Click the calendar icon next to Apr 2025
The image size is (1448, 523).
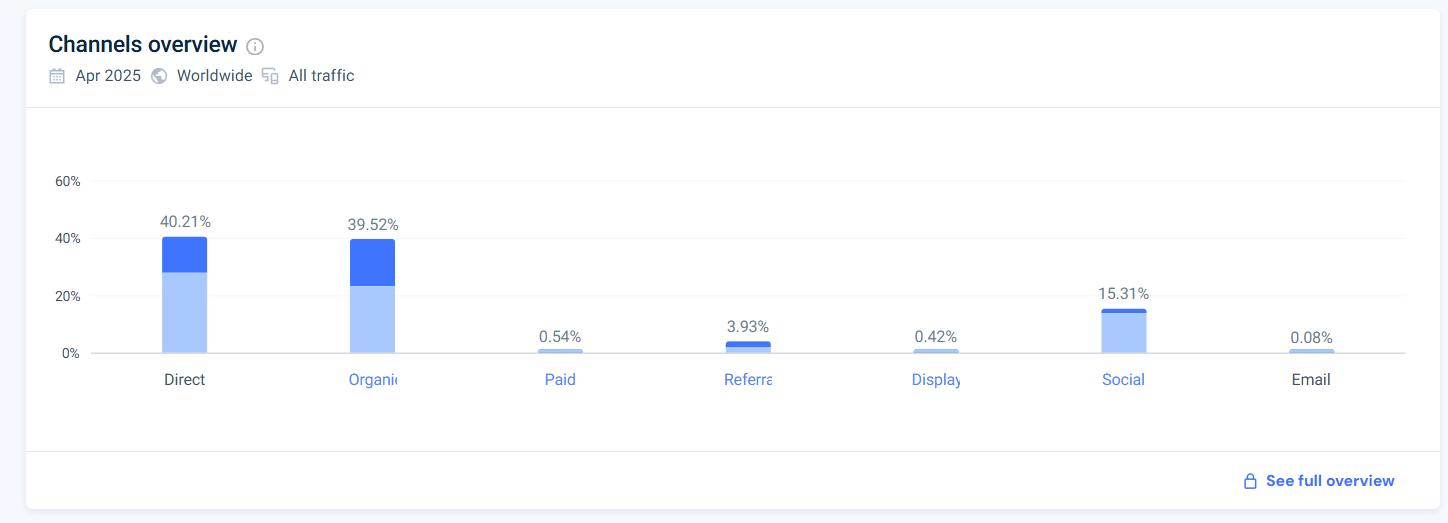point(57,76)
